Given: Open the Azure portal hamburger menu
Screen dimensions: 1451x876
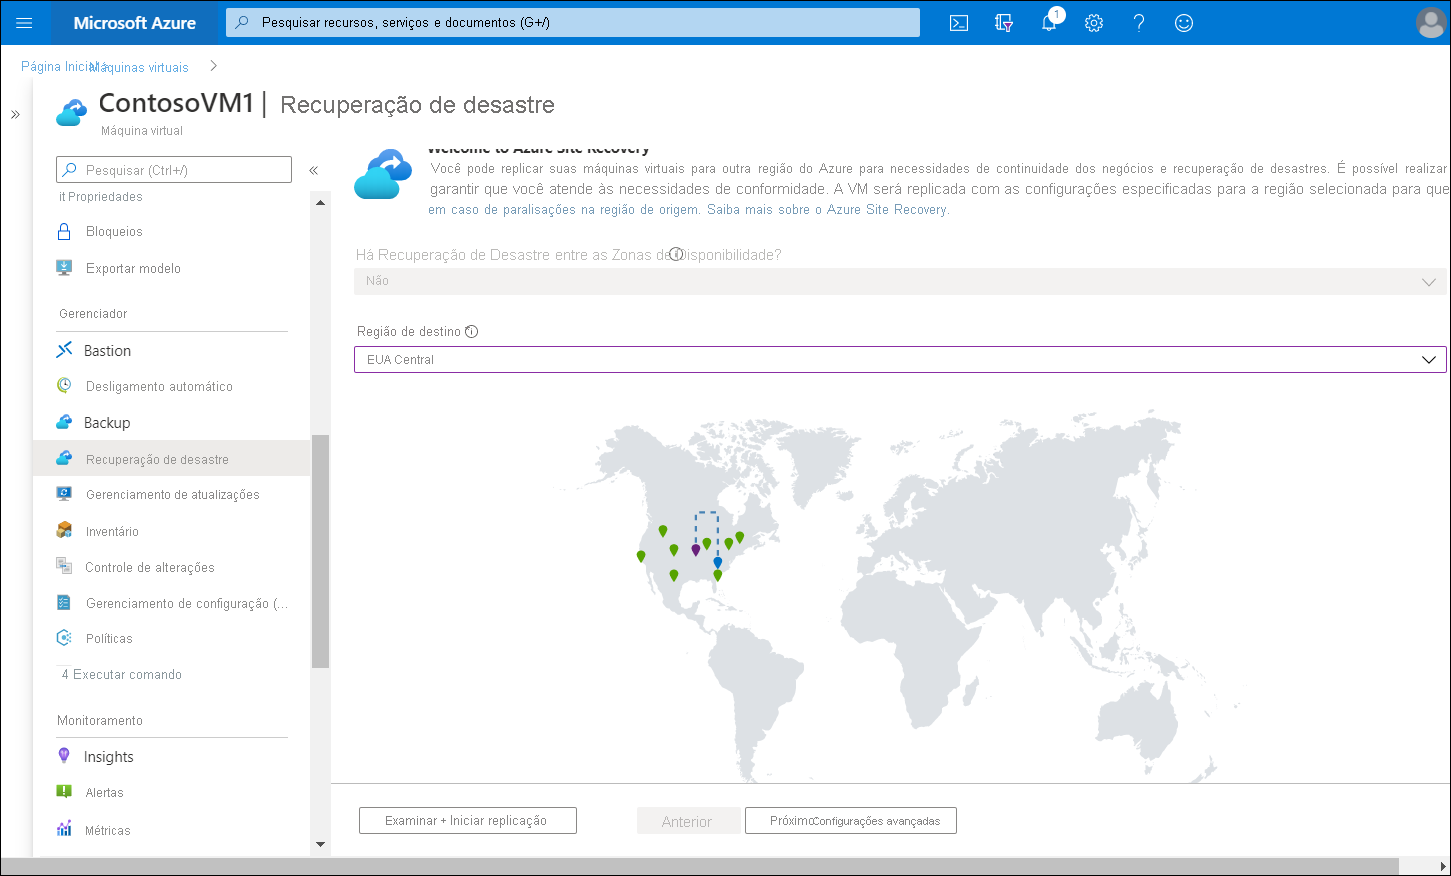Looking at the screenshot, I should tap(24, 22).
